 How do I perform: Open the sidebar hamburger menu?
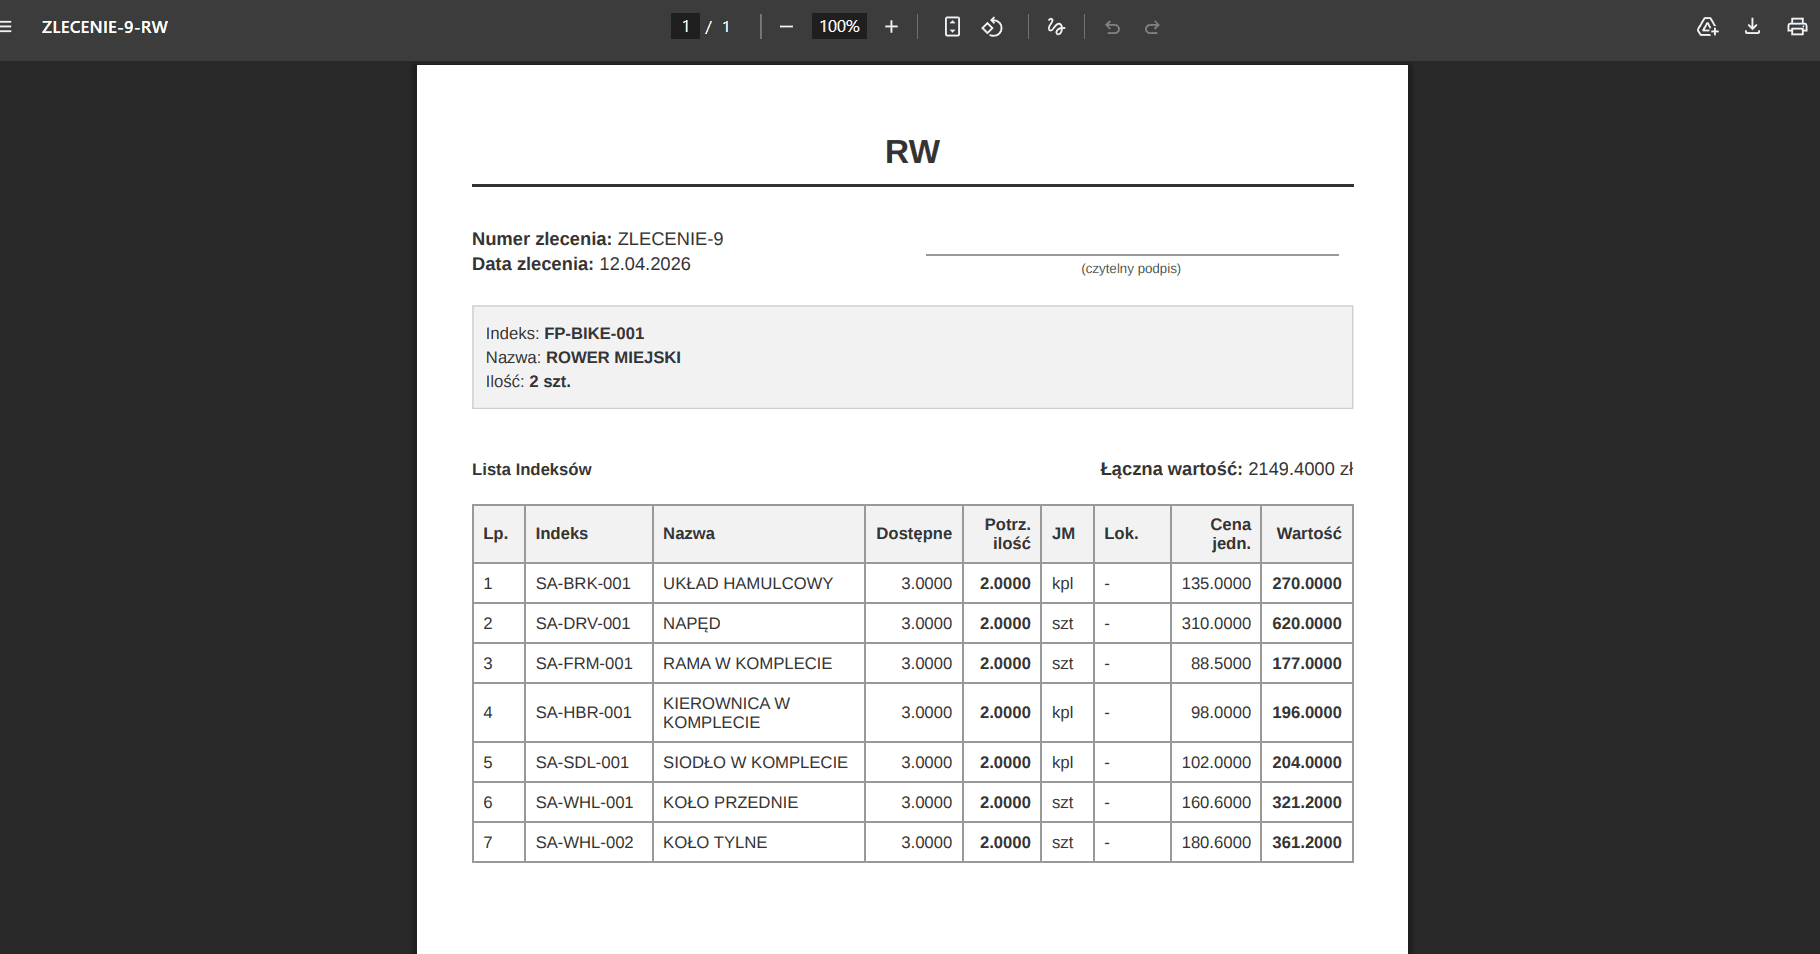click(x=6, y=27)
